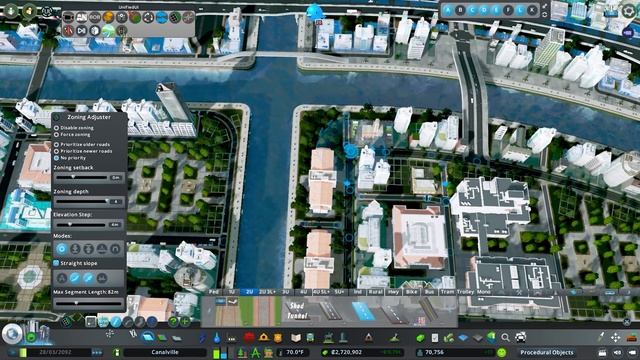Click the green plus icon near road panel
640x360 pixels.
(185, 322)
